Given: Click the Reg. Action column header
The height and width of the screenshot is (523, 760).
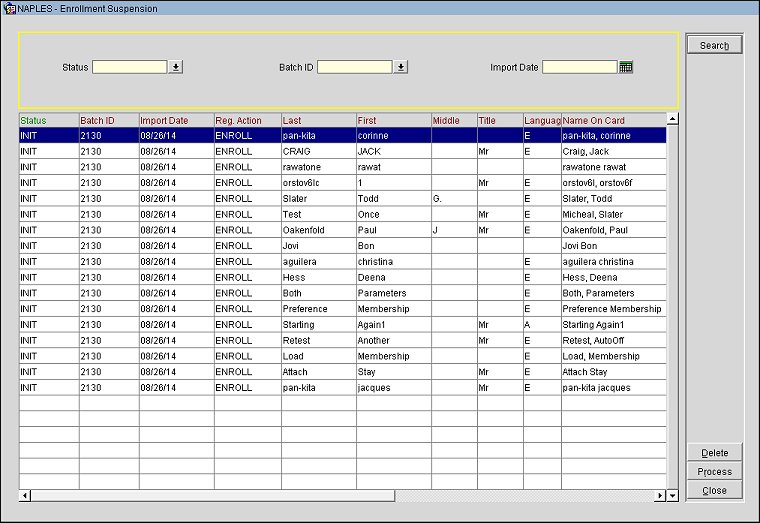Looking at the screenshot, I should pos(248,120).
